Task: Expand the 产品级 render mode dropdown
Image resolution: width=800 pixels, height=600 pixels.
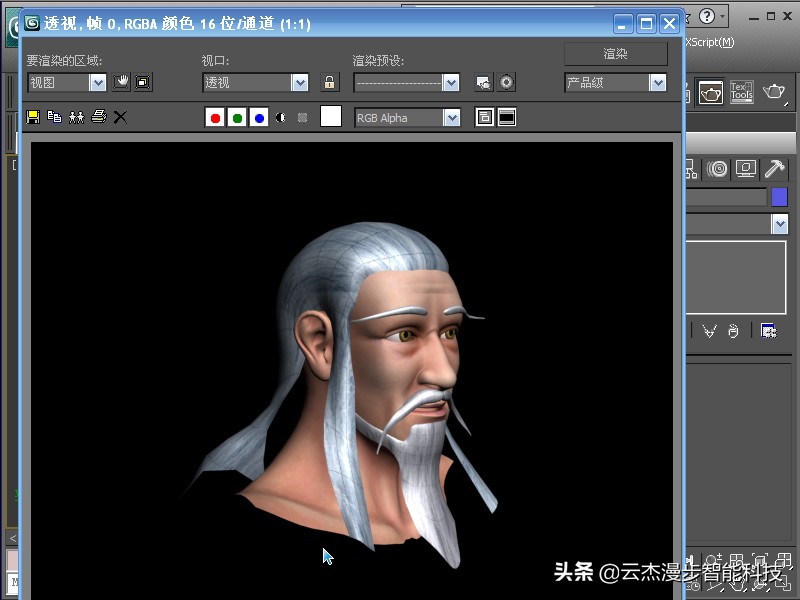Action: point(659,82)
